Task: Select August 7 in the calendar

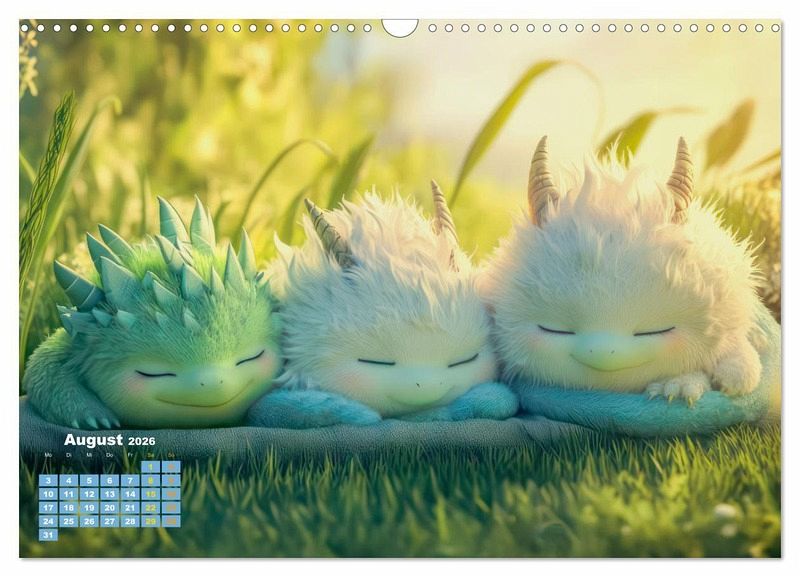Action: [130, 481]
